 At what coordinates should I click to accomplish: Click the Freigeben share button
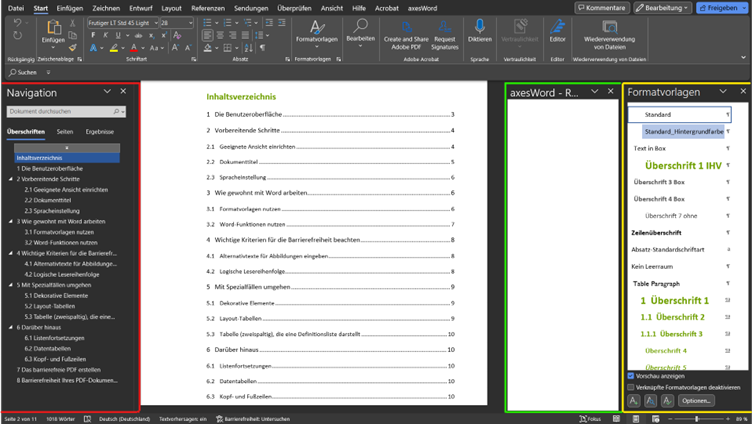pyautogui.click(x=722, y=8)
